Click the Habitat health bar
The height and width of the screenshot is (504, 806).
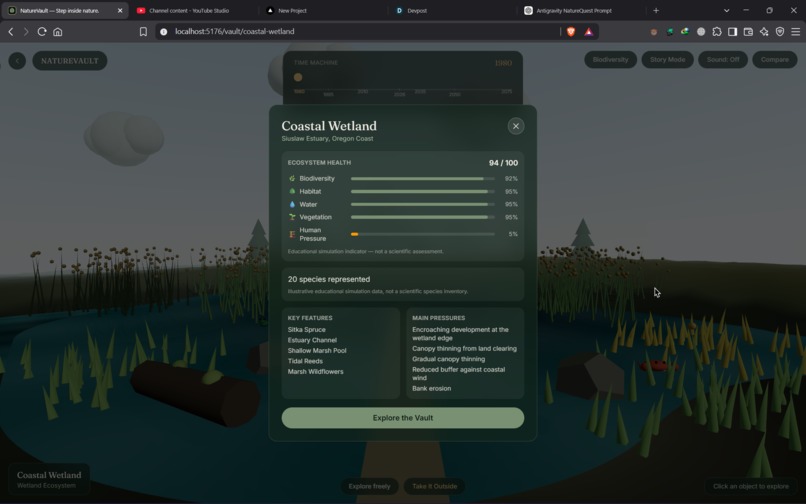point(423,191)
